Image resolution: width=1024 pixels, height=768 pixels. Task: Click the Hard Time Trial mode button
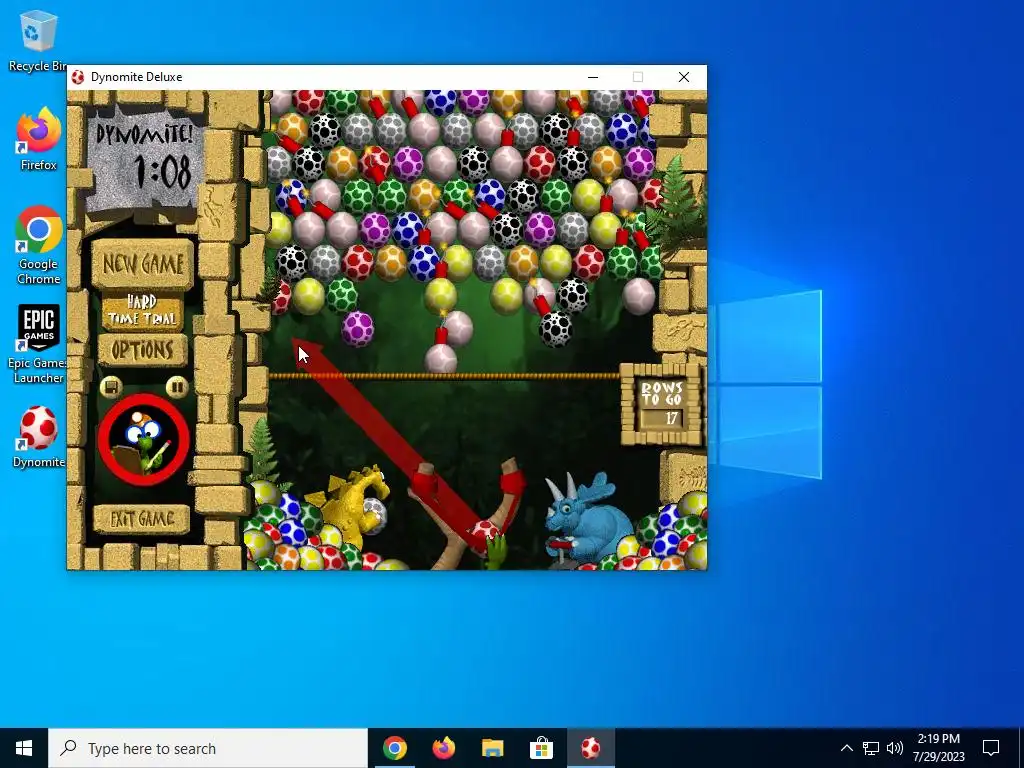(142, 310)
